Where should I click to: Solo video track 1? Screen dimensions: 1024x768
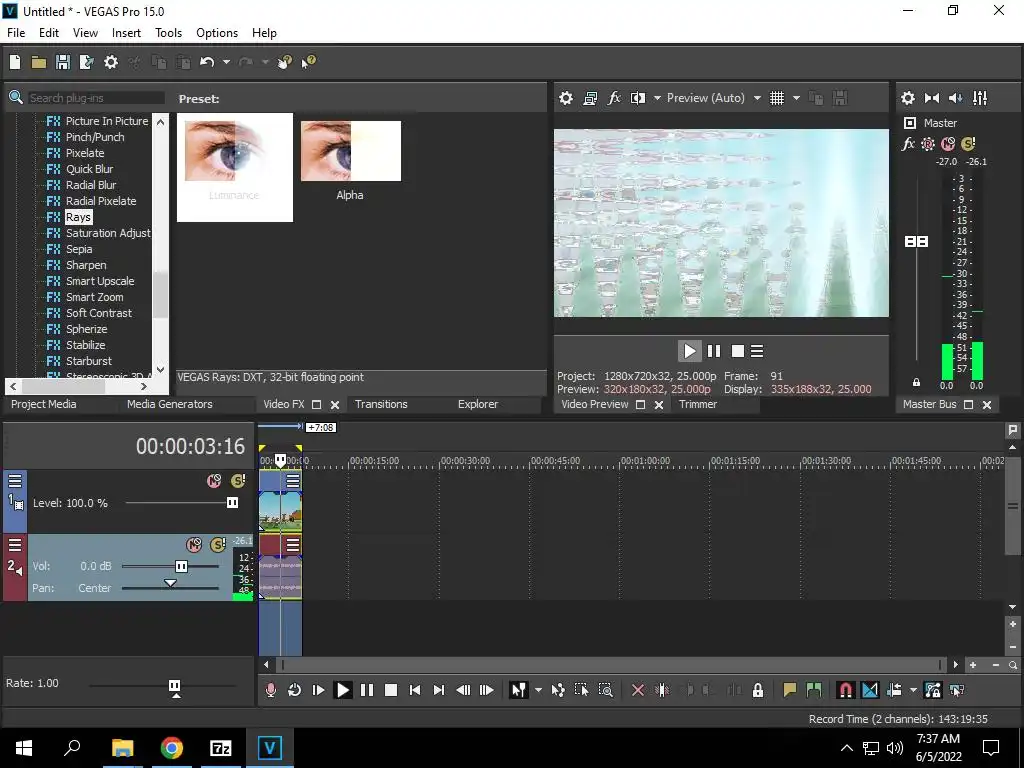coord(238,481)
